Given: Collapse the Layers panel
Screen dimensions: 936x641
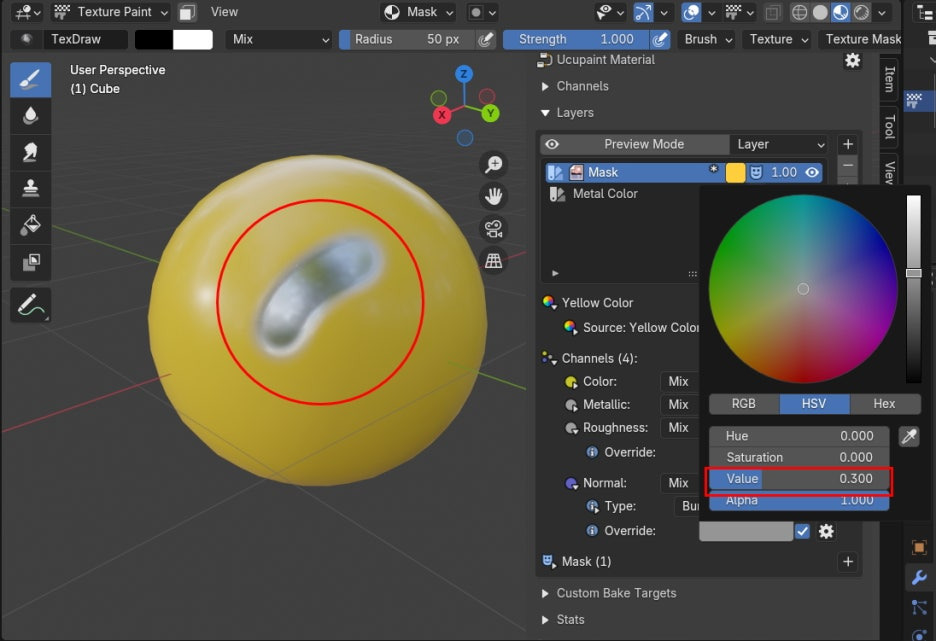Looking at the screenshot, I should point(567,113).
